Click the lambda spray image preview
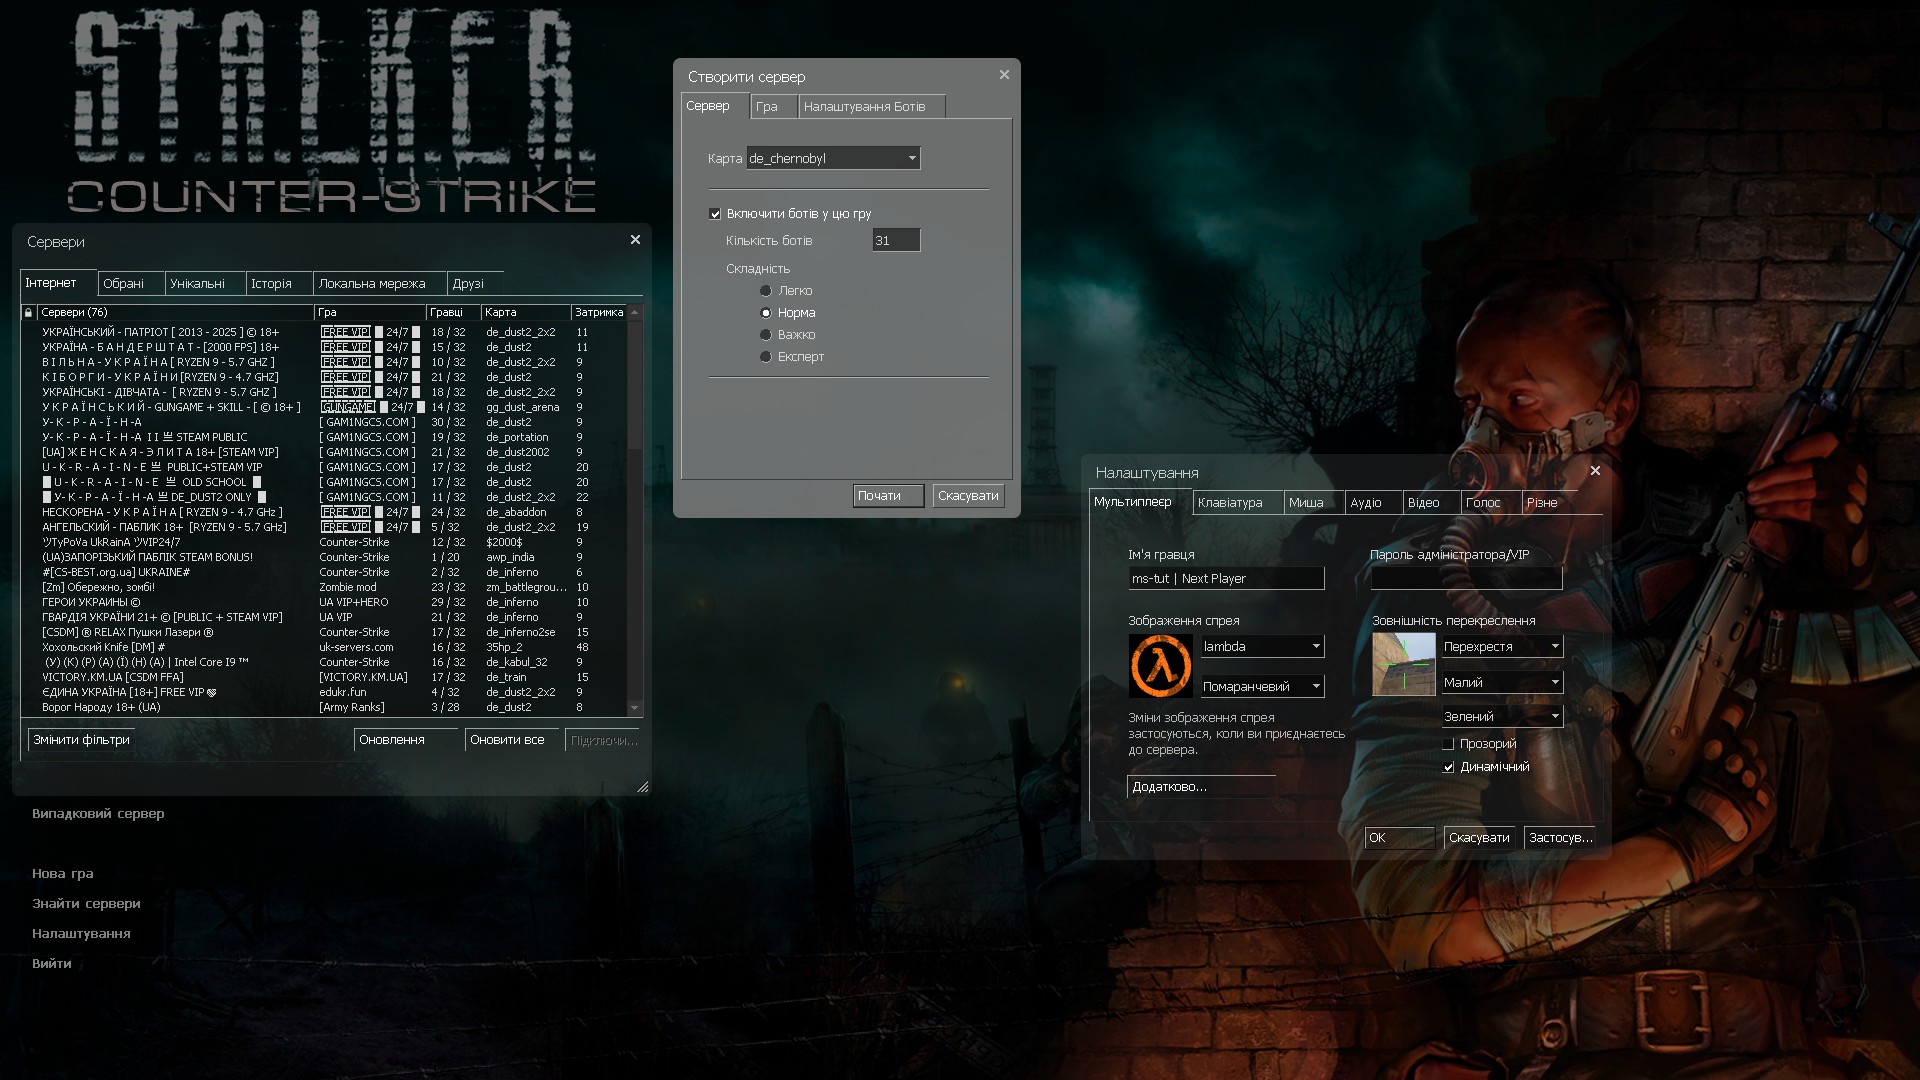1920x1080 pixels. tap(1160, 666)
